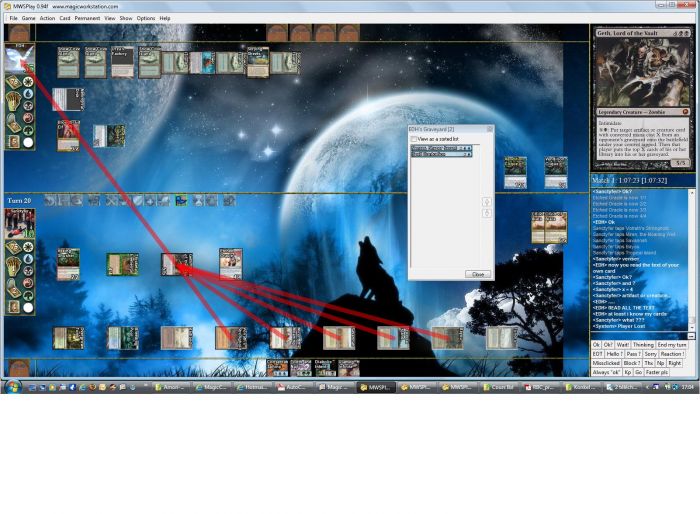Click Sanctyfer's colorless mana circle
The width and height of the screenshot is (700, 514).
coord(28,308)
